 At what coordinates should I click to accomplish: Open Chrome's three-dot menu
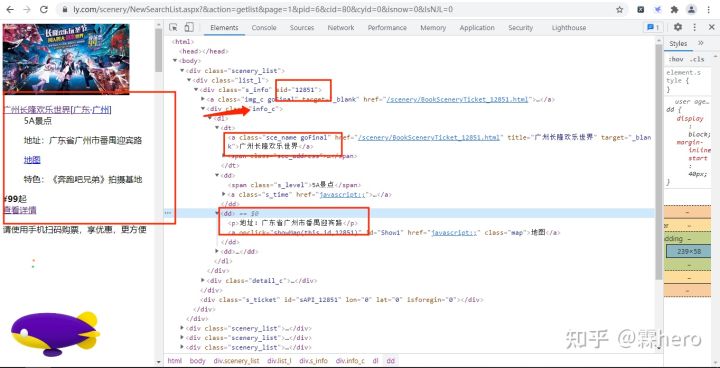click(x=709, y=9)
